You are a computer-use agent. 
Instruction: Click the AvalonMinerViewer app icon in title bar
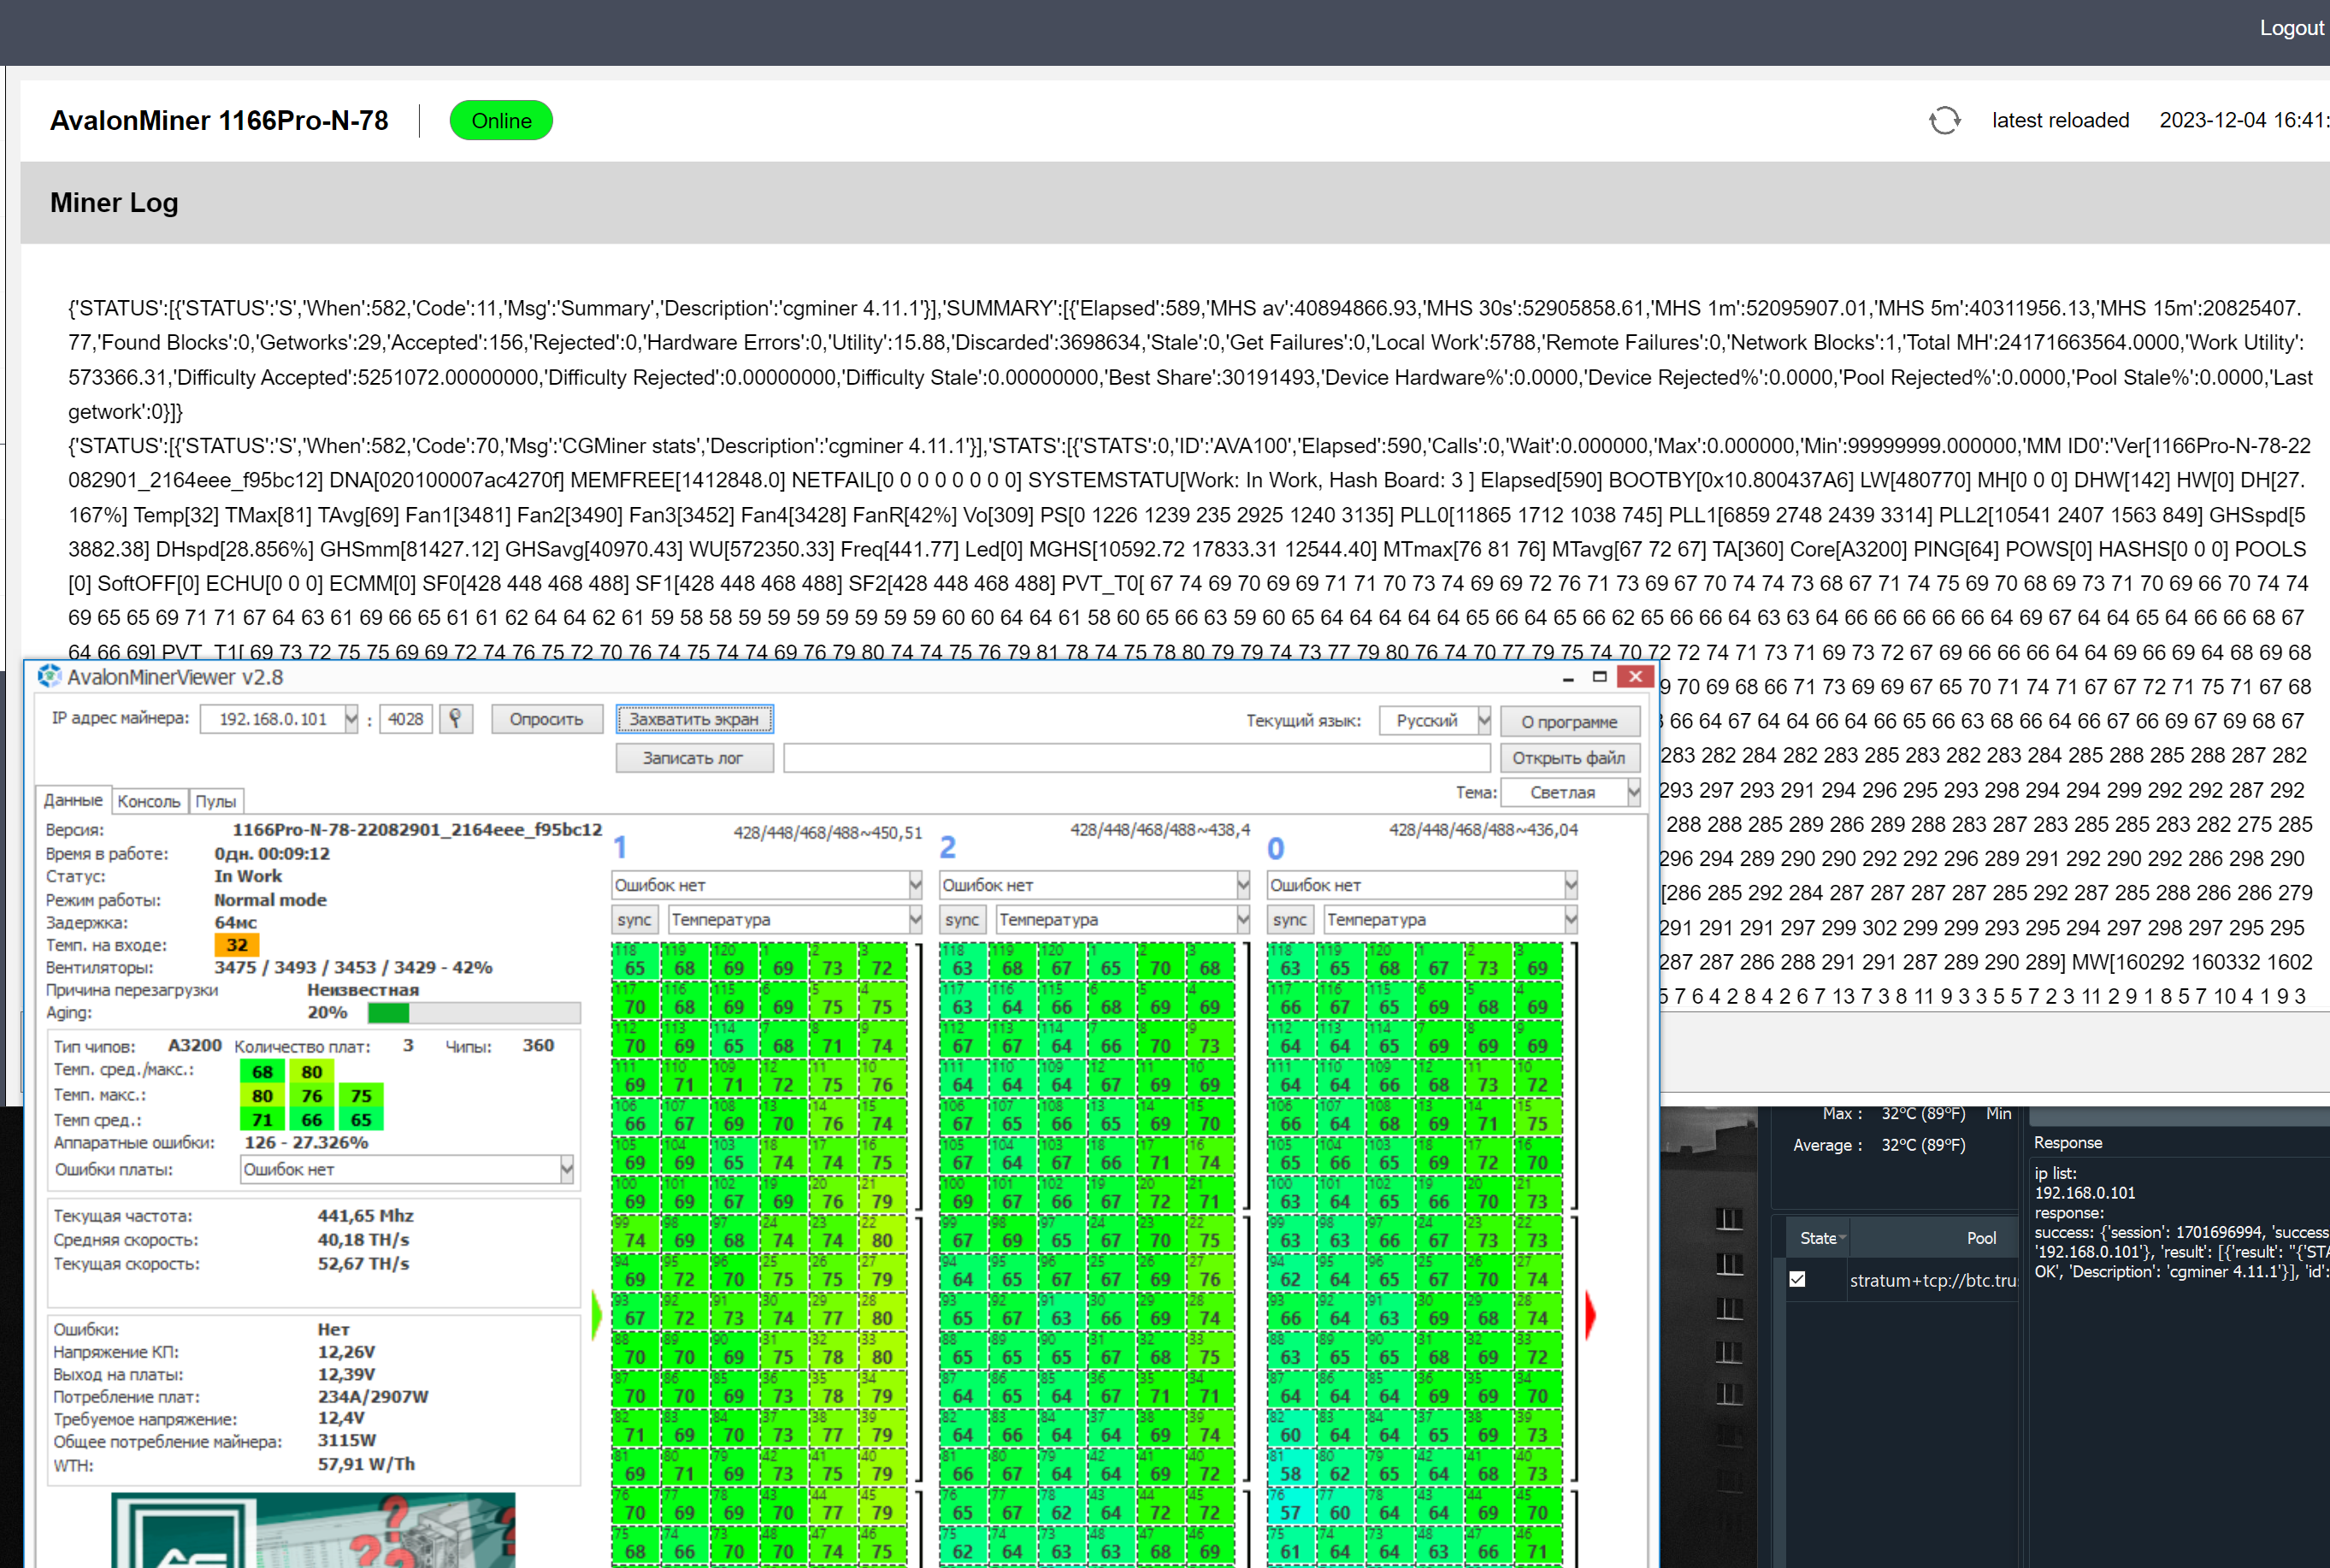pyautogui.click(x=48, y=676)
